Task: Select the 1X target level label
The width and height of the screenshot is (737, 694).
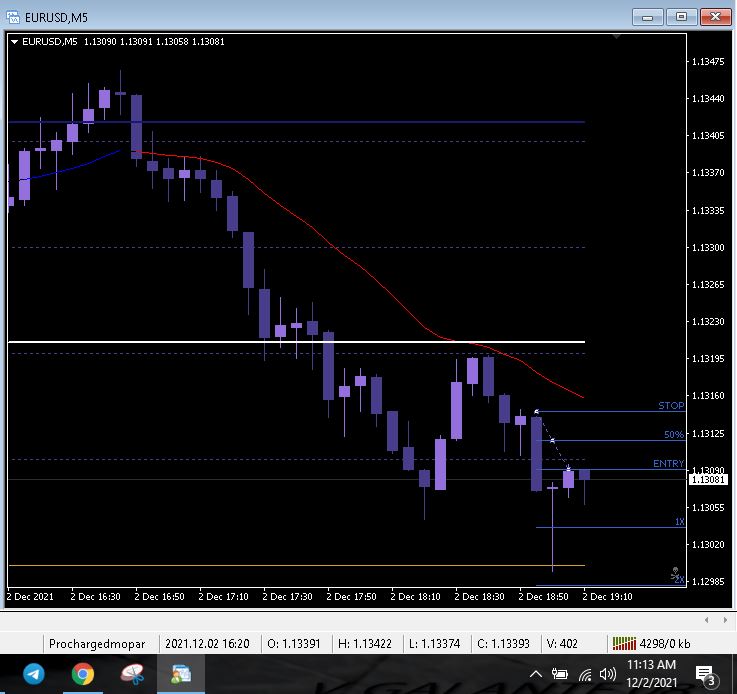Action: pos(680,522)
